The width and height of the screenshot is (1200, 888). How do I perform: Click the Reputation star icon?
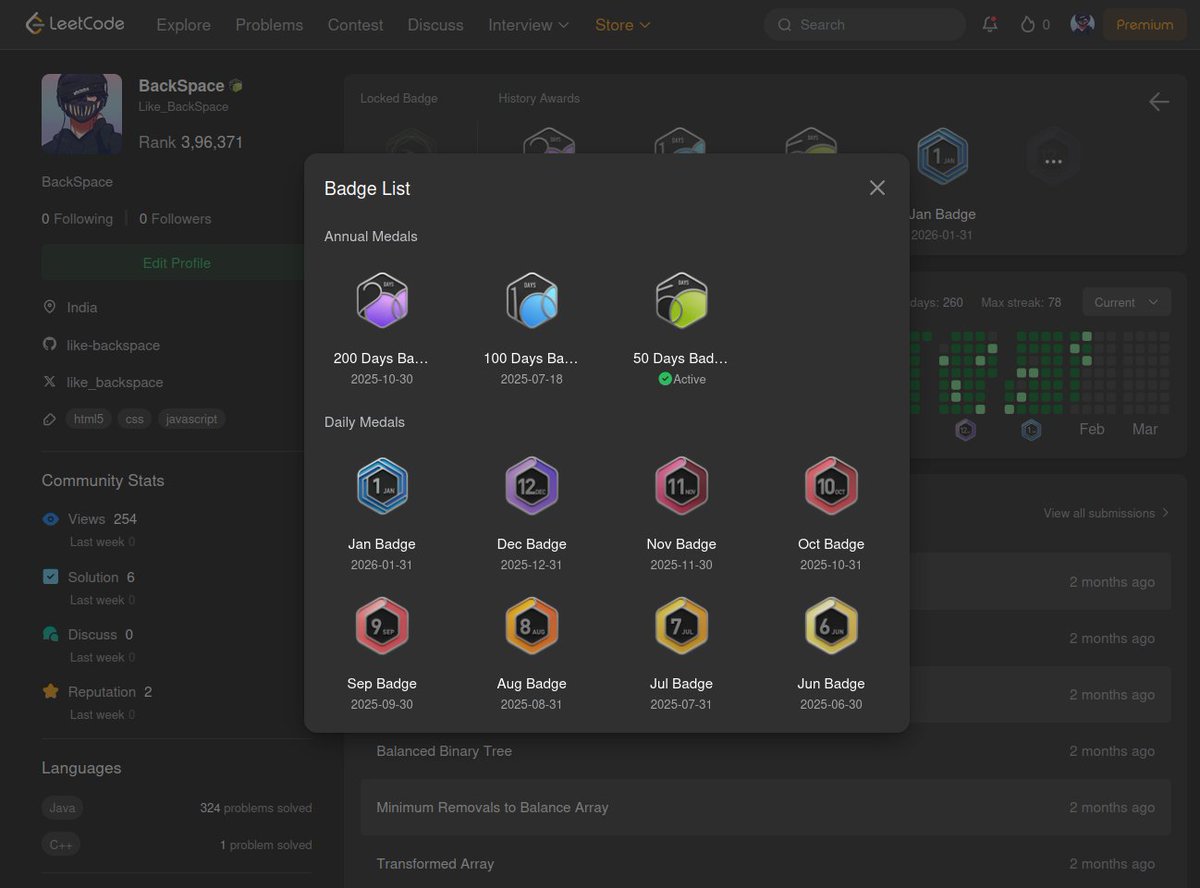tap(50, 691)
